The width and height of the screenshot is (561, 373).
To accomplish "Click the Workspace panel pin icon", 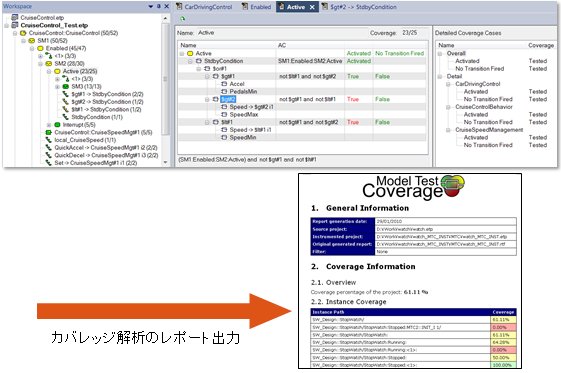I will coord(159,6).
